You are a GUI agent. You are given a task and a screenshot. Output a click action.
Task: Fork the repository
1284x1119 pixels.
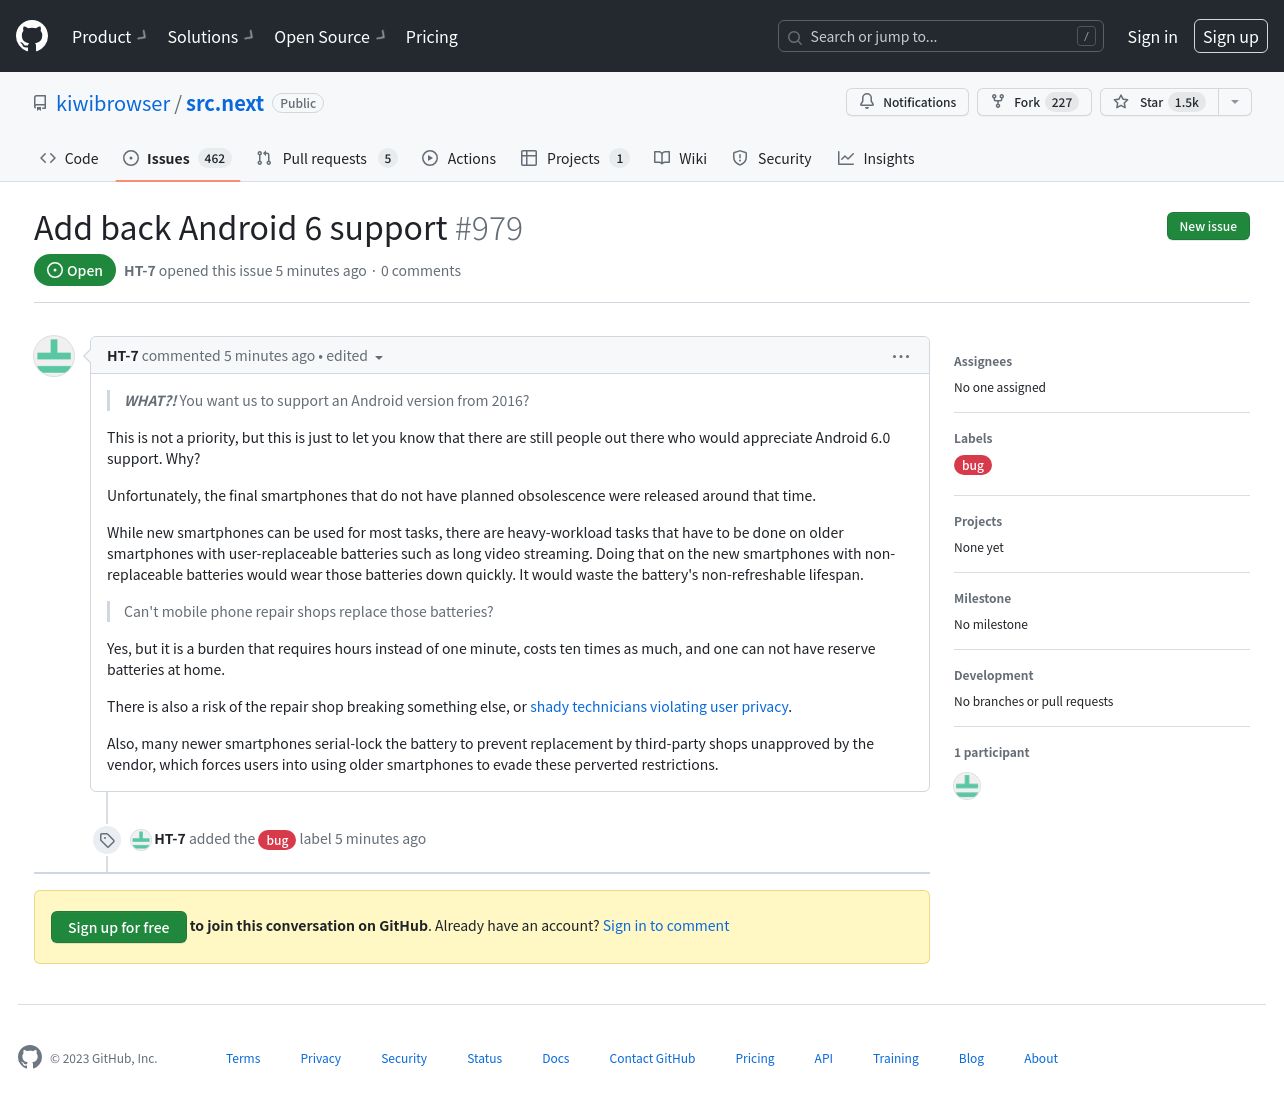(x=1034, y=102)
